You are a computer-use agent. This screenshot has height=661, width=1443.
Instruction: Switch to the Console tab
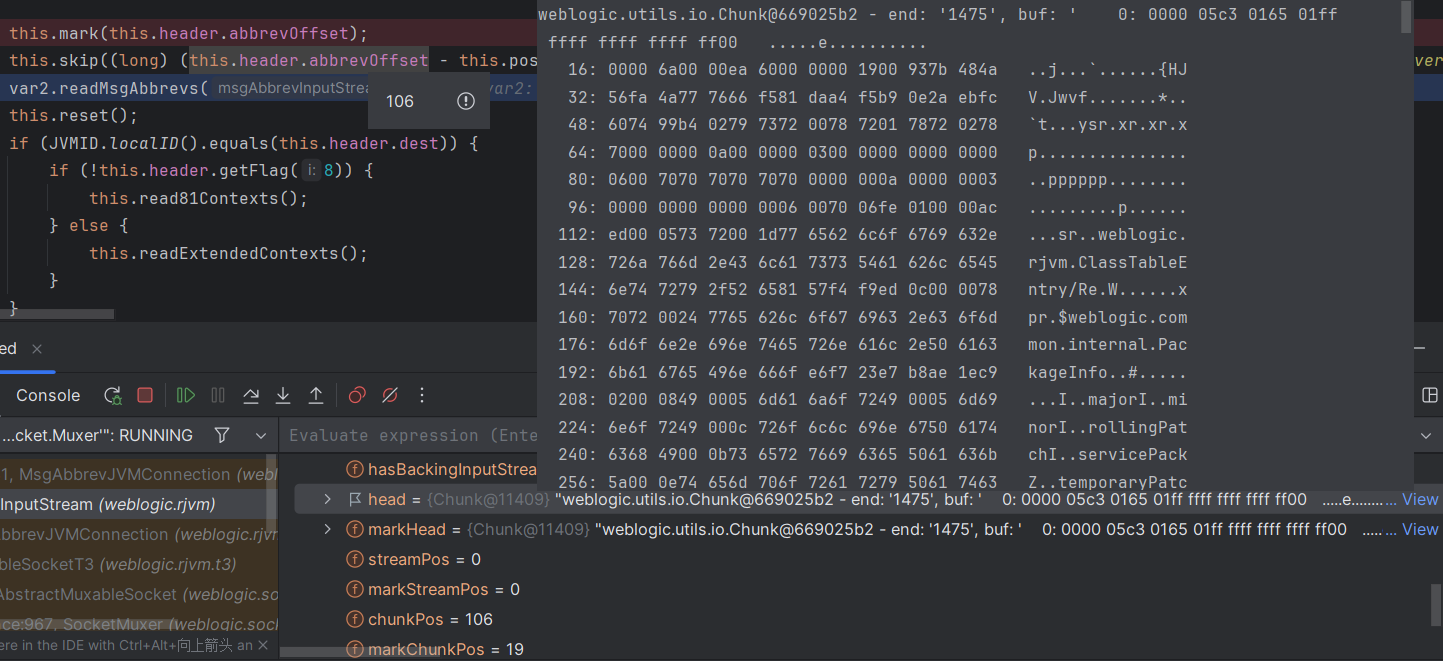48,395
